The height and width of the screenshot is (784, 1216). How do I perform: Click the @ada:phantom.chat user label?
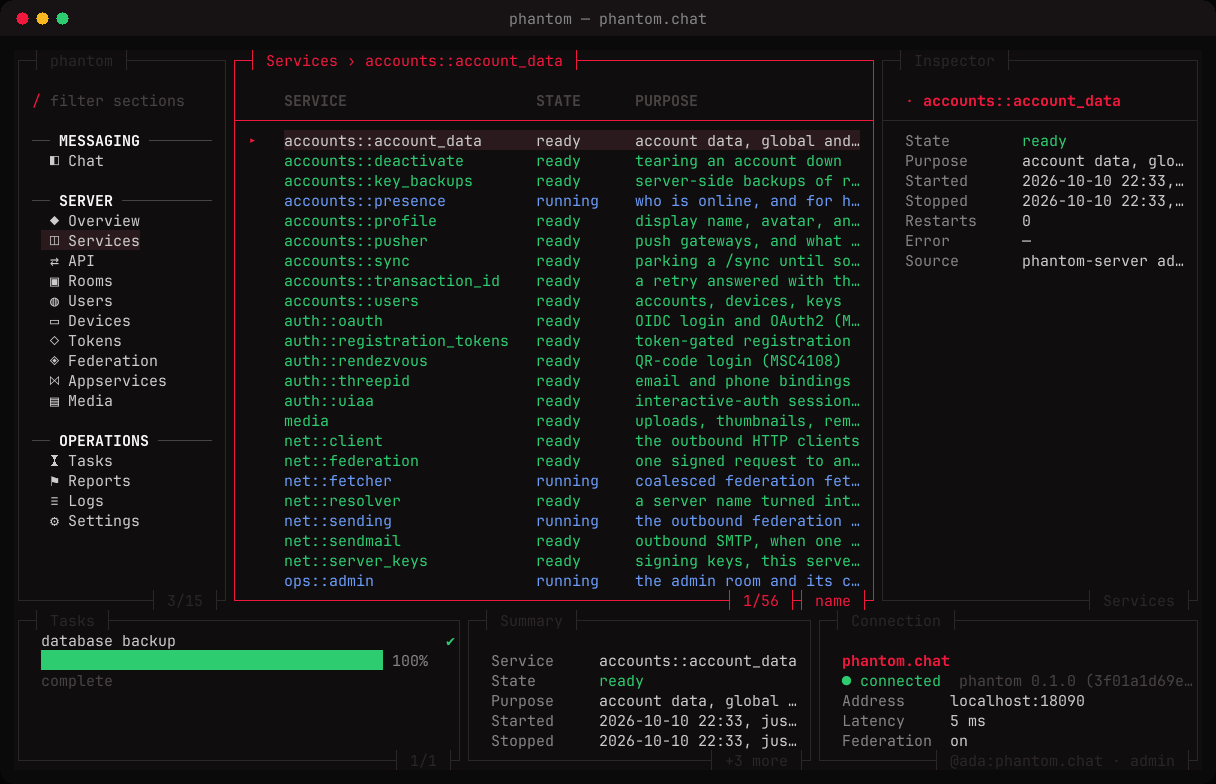[1026, 761]
